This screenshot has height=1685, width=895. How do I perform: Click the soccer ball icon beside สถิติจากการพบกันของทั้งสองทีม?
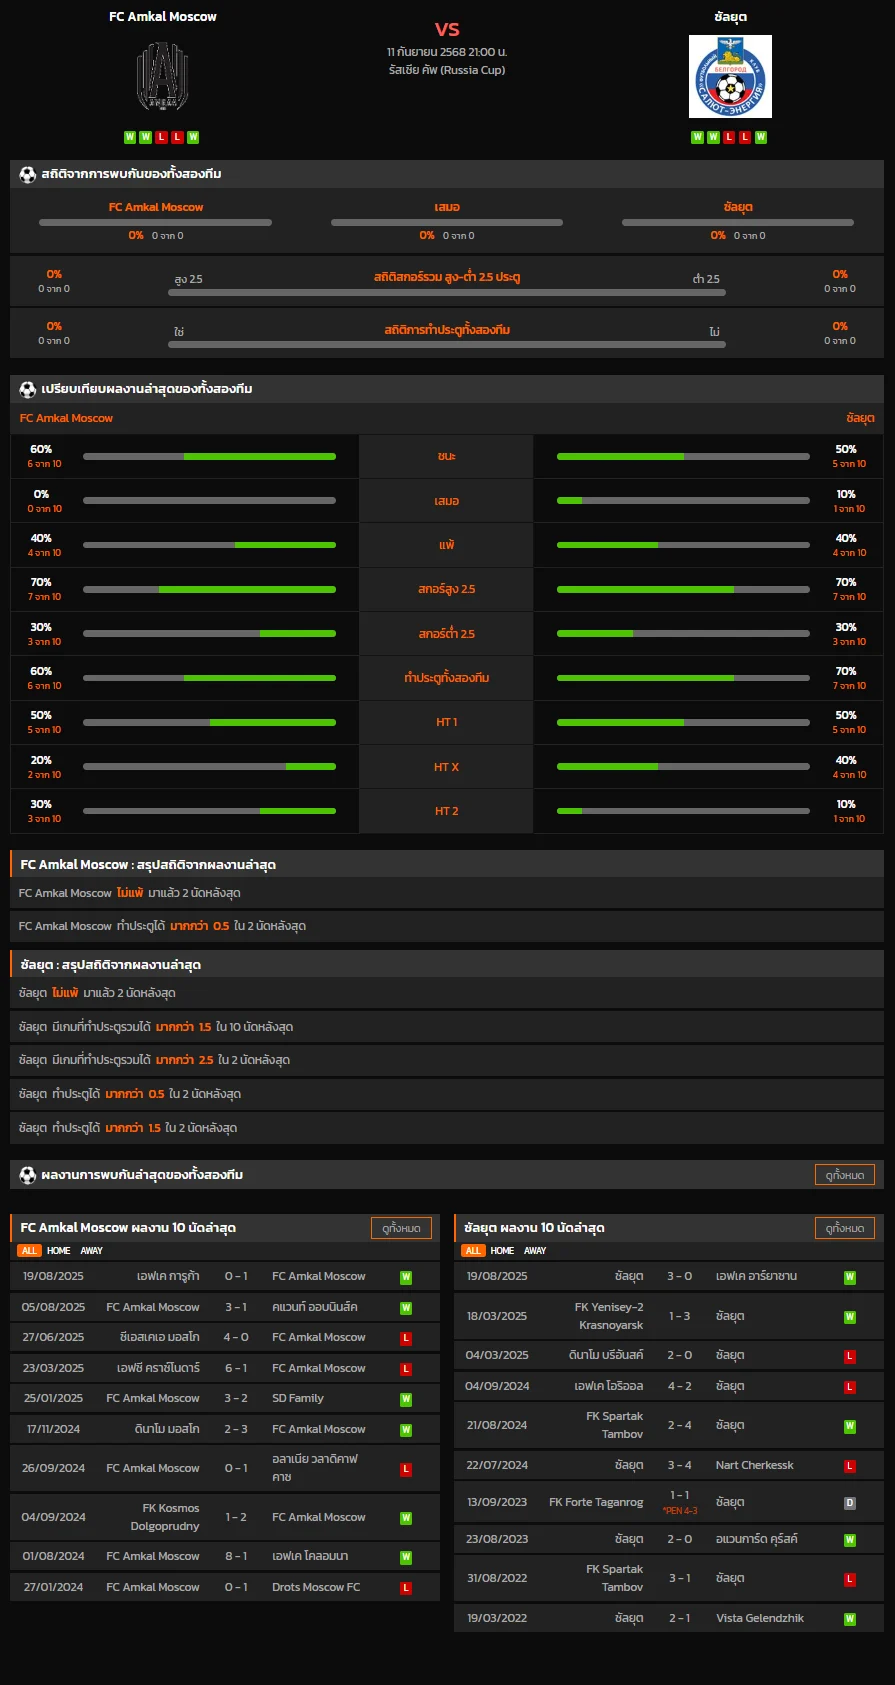click(x=27, y=174)
